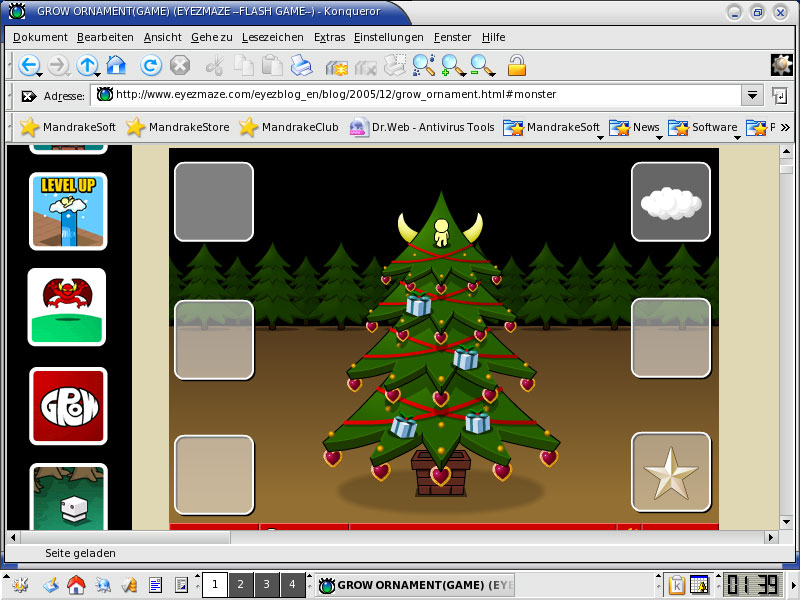Click the GROW ORNAMENT taskbar window button
800x600 pixels.
coord(416,585)
